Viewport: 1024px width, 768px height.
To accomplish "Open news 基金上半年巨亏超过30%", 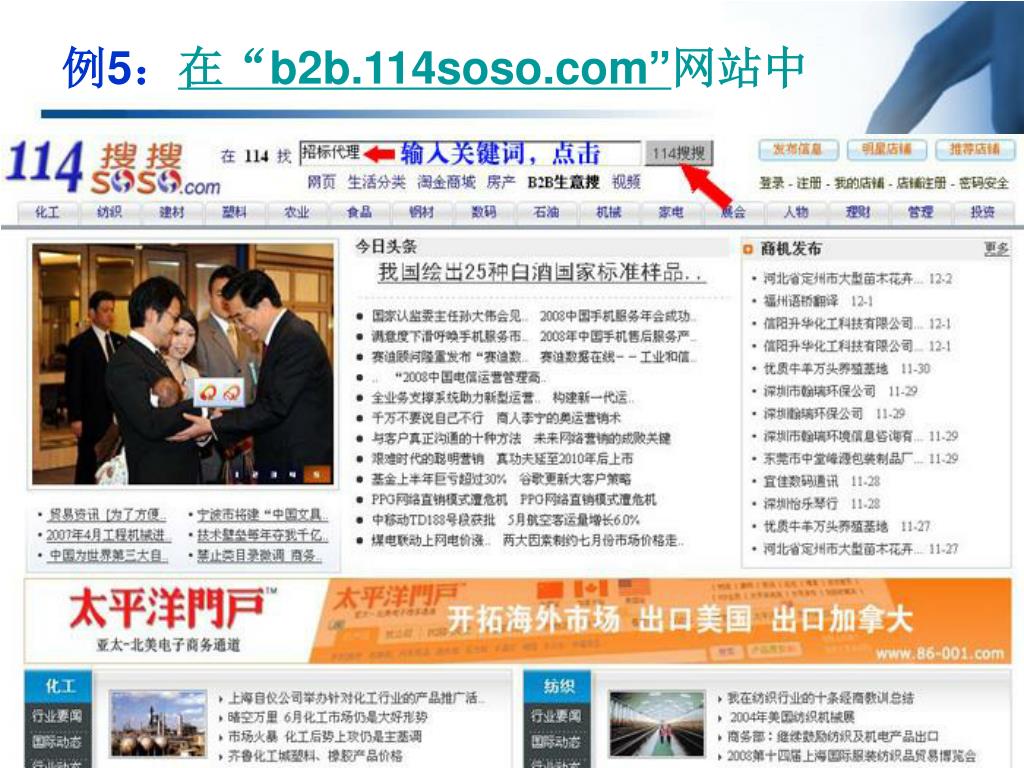I will pyautogui.click(x=439, y=479).
